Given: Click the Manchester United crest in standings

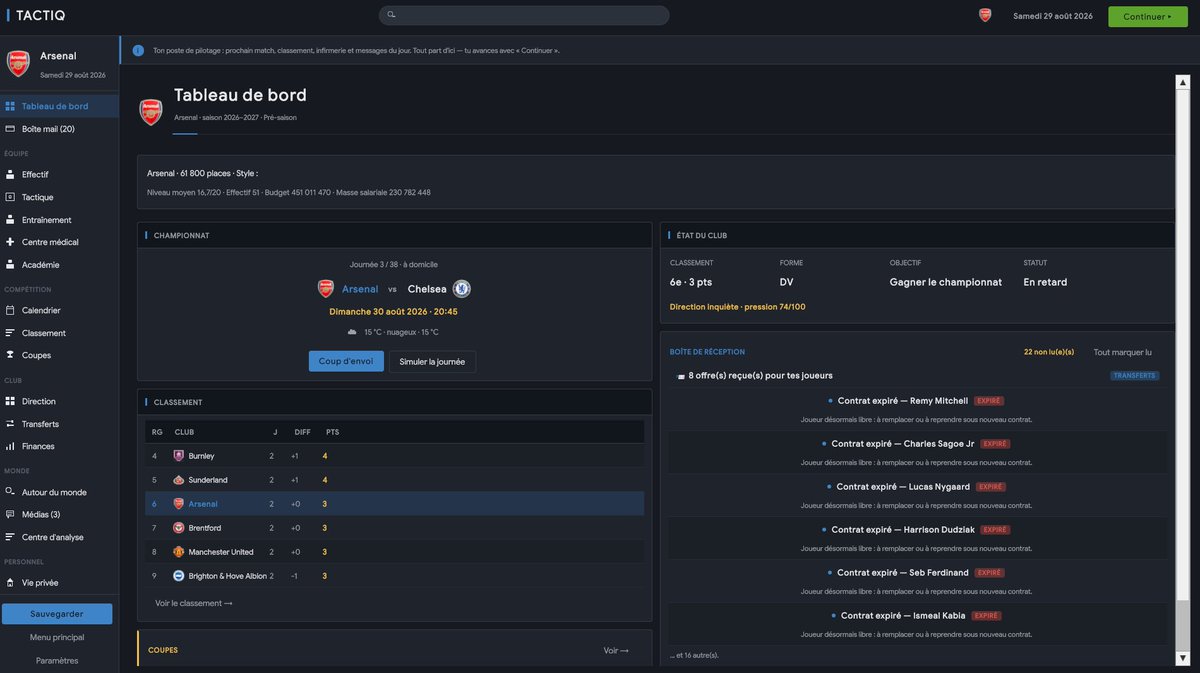Looking at the screenshot, I should pyautogui.click(x=179, y=552).
